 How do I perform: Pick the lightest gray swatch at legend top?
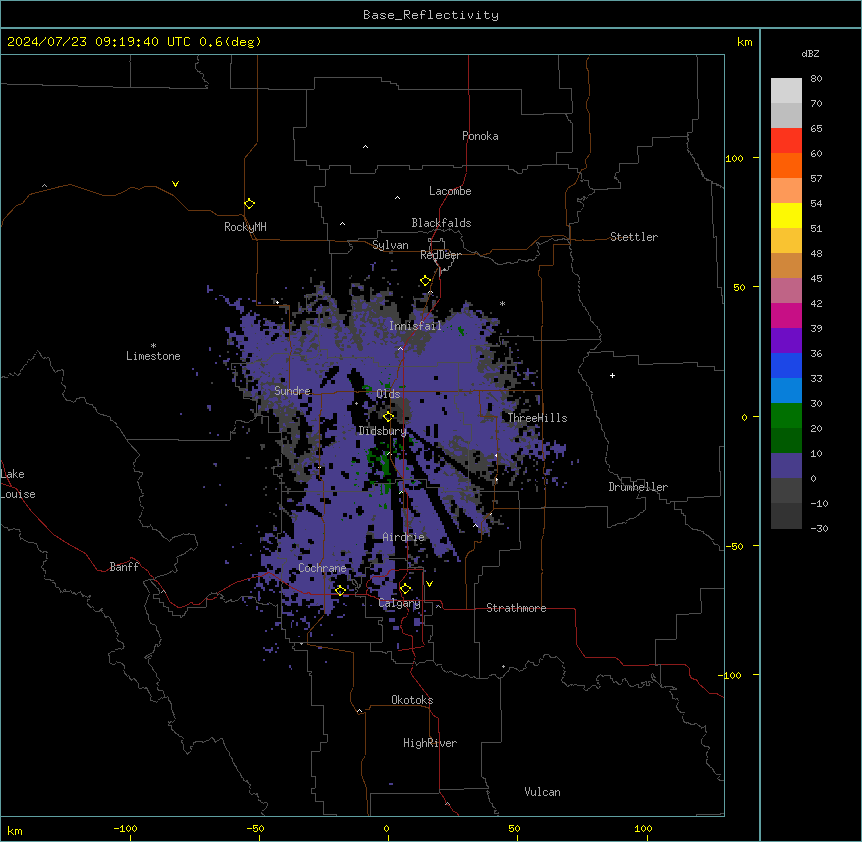[786, 91]
